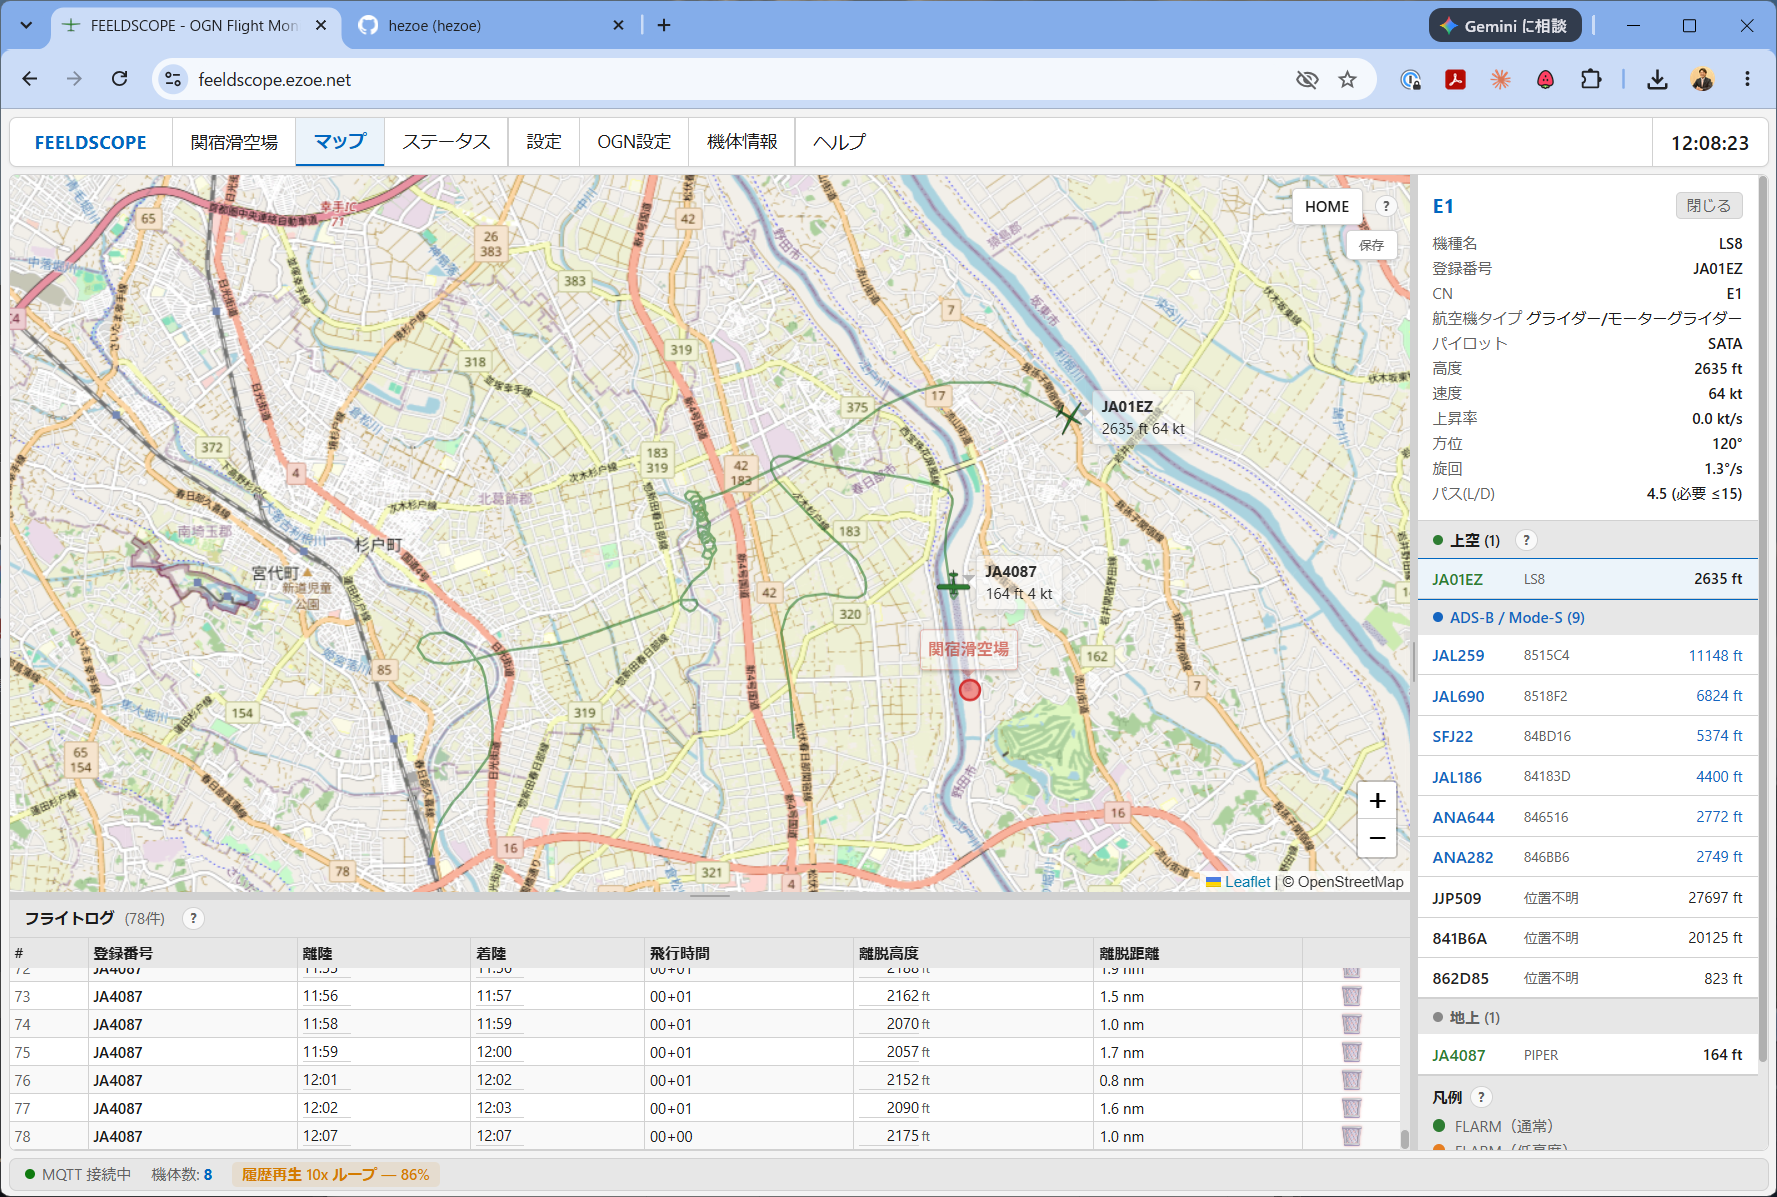This screenshot has width=1777, height=1197.
Task: Delete flight log row 74
Action: tap(1351, 1024)
